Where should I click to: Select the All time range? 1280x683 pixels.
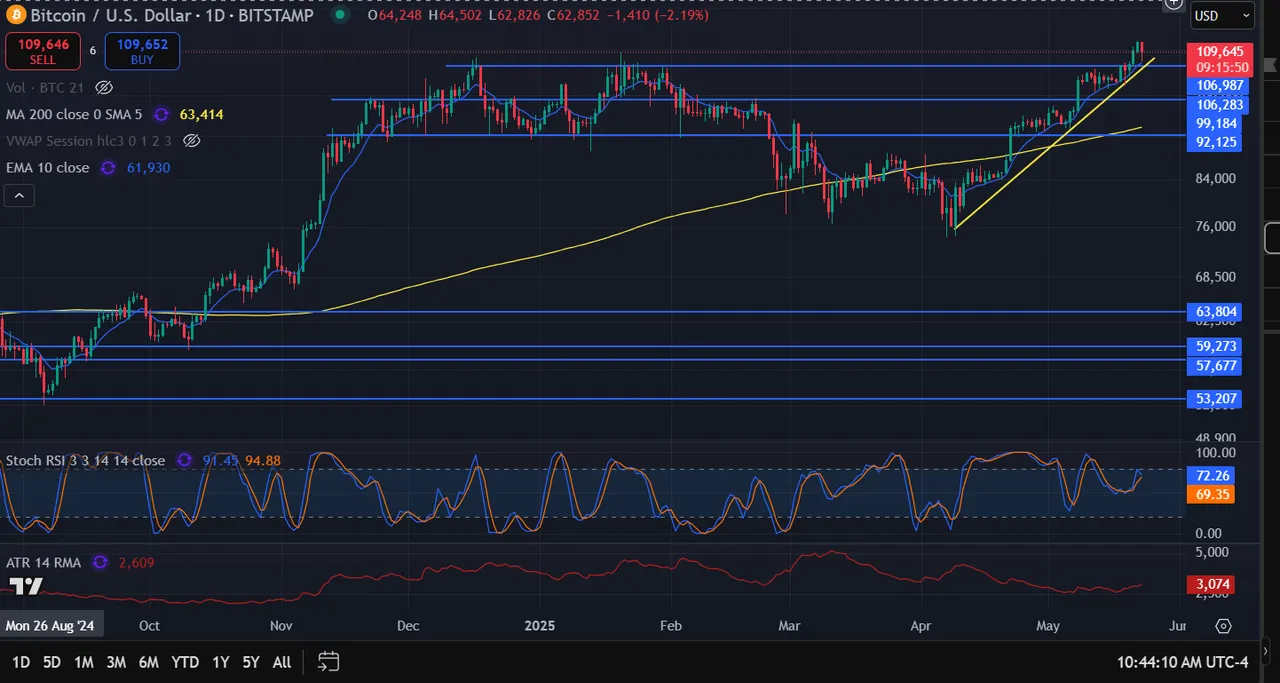pos(282,662)
